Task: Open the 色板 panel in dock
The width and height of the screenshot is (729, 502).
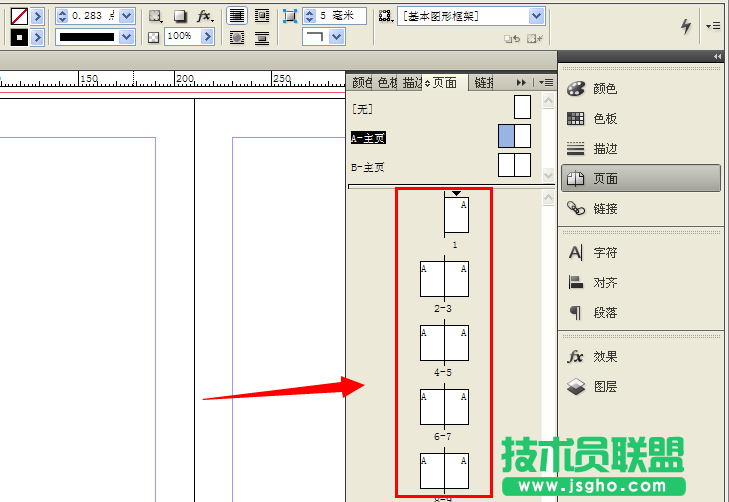Action: 641,119
